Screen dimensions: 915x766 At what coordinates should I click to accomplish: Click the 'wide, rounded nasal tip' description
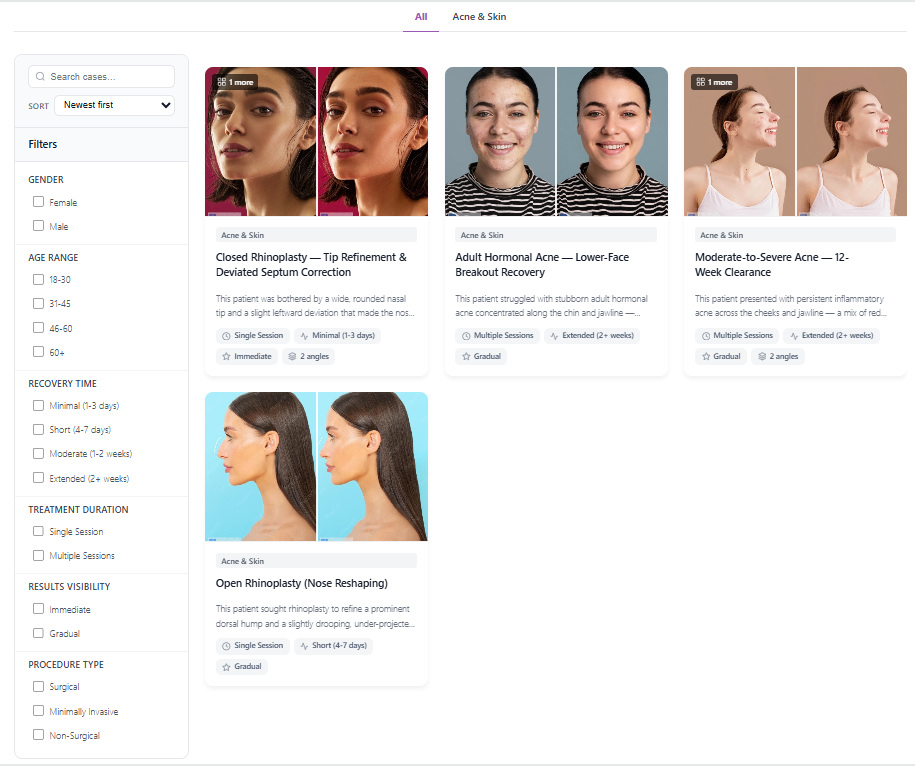tap(315, 306)
